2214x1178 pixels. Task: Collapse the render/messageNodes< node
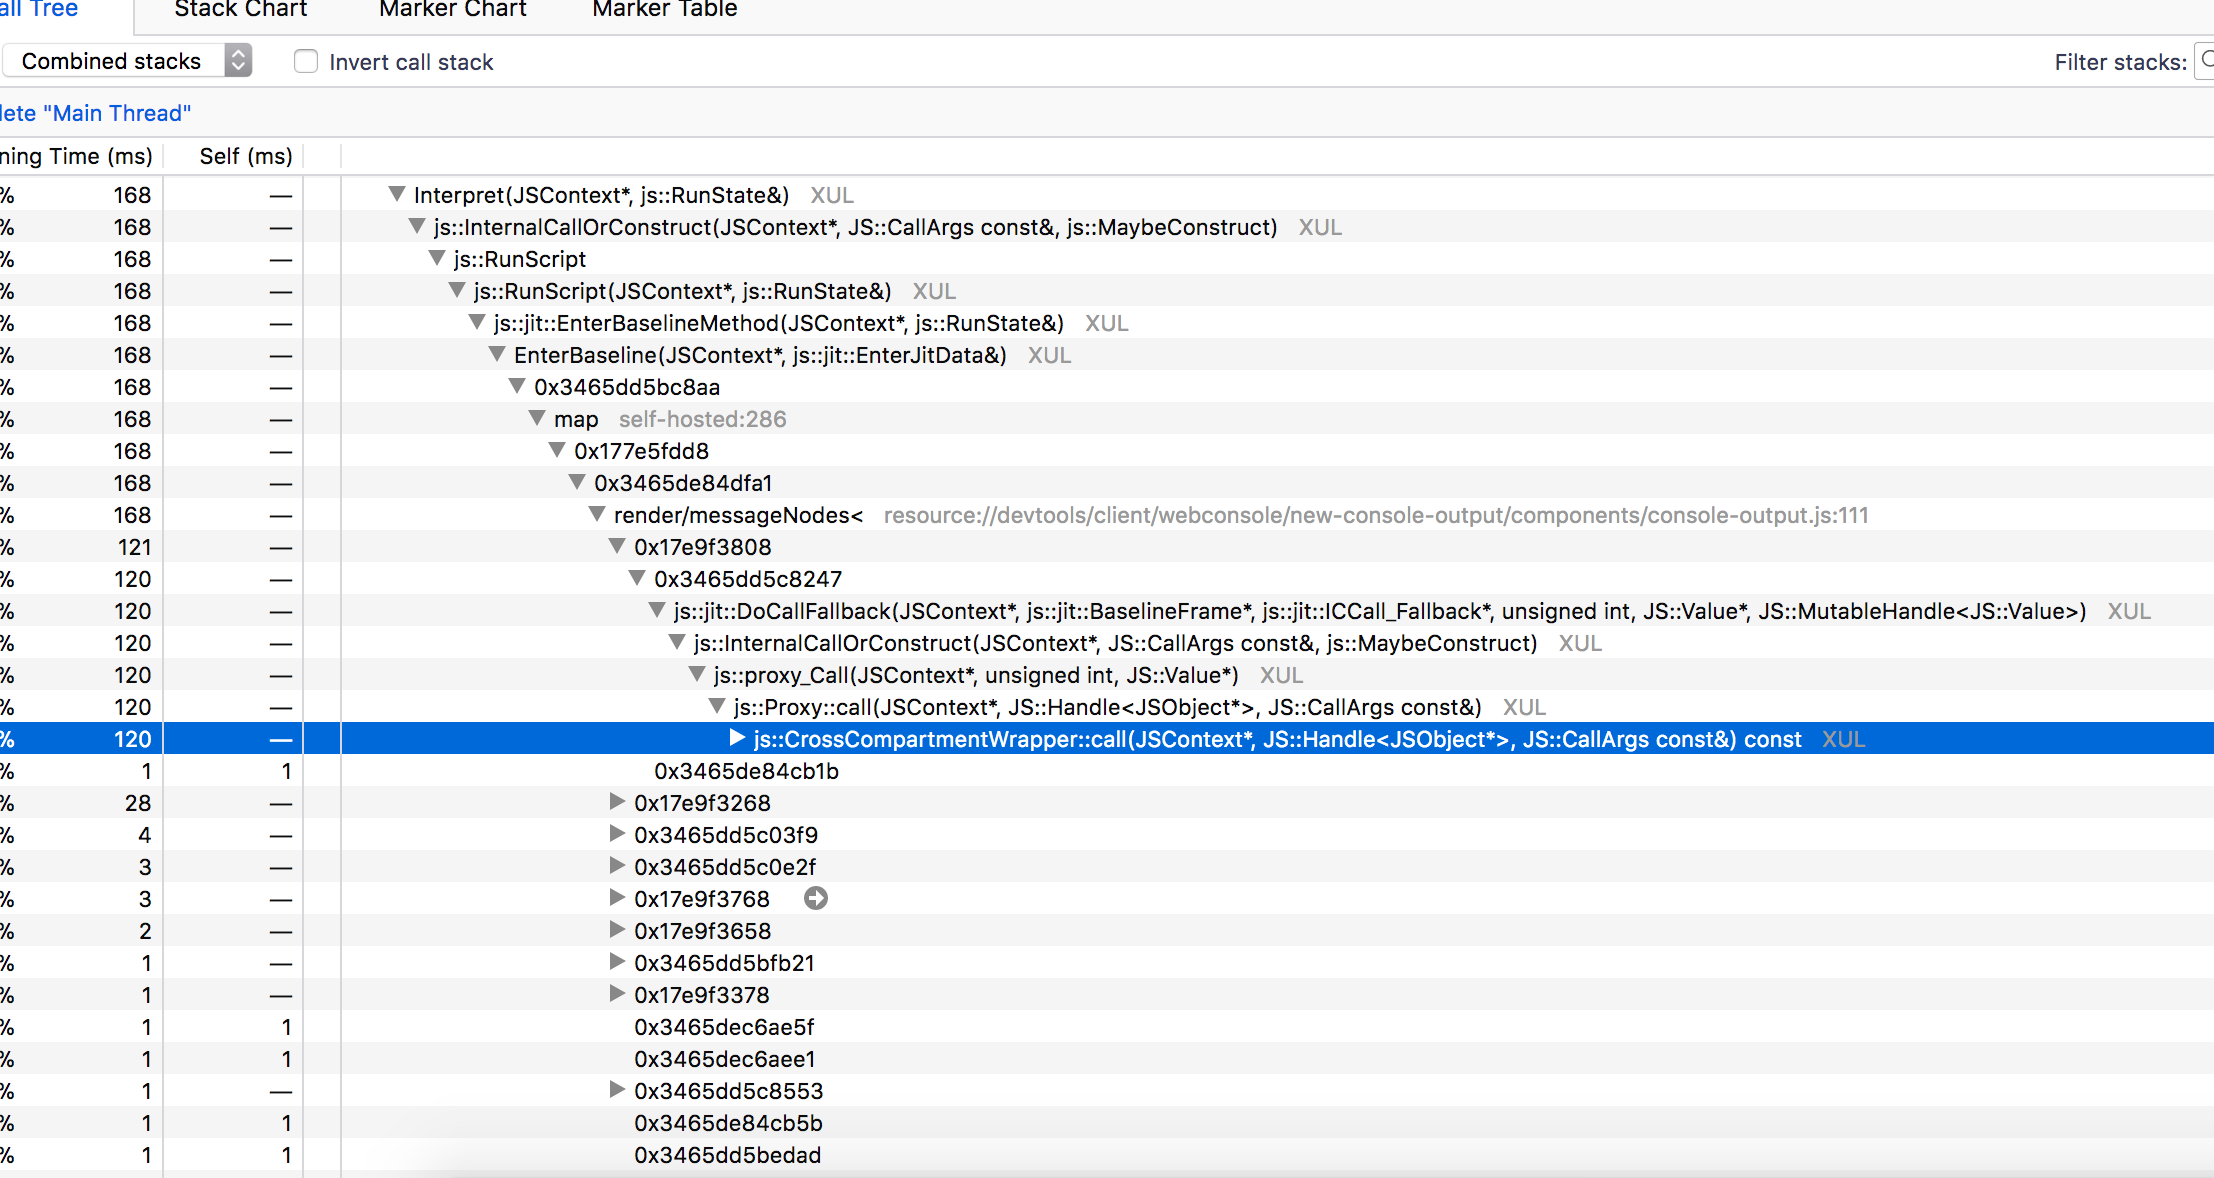coord(597,515)
